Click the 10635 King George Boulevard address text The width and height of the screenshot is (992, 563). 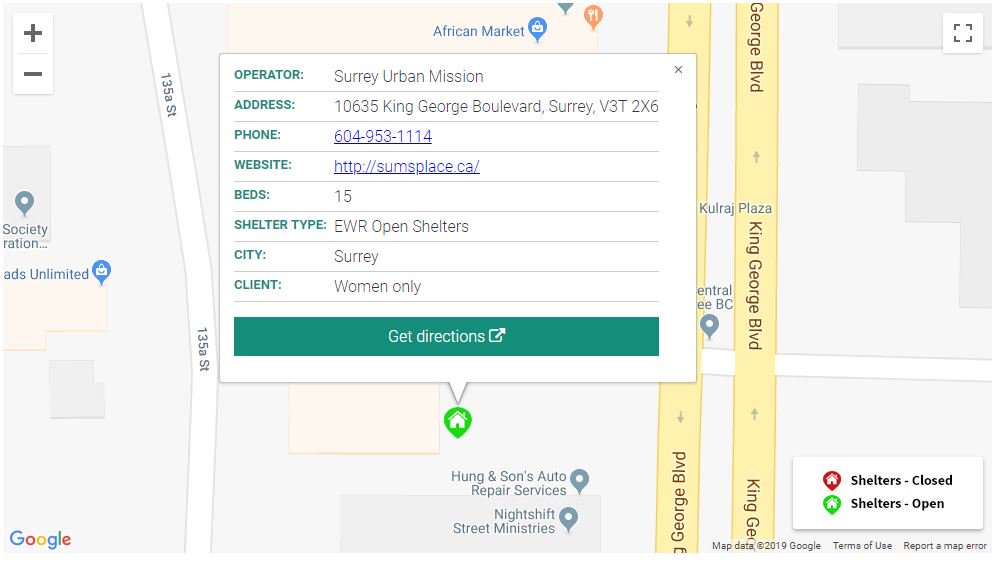[x=496, y=106]
